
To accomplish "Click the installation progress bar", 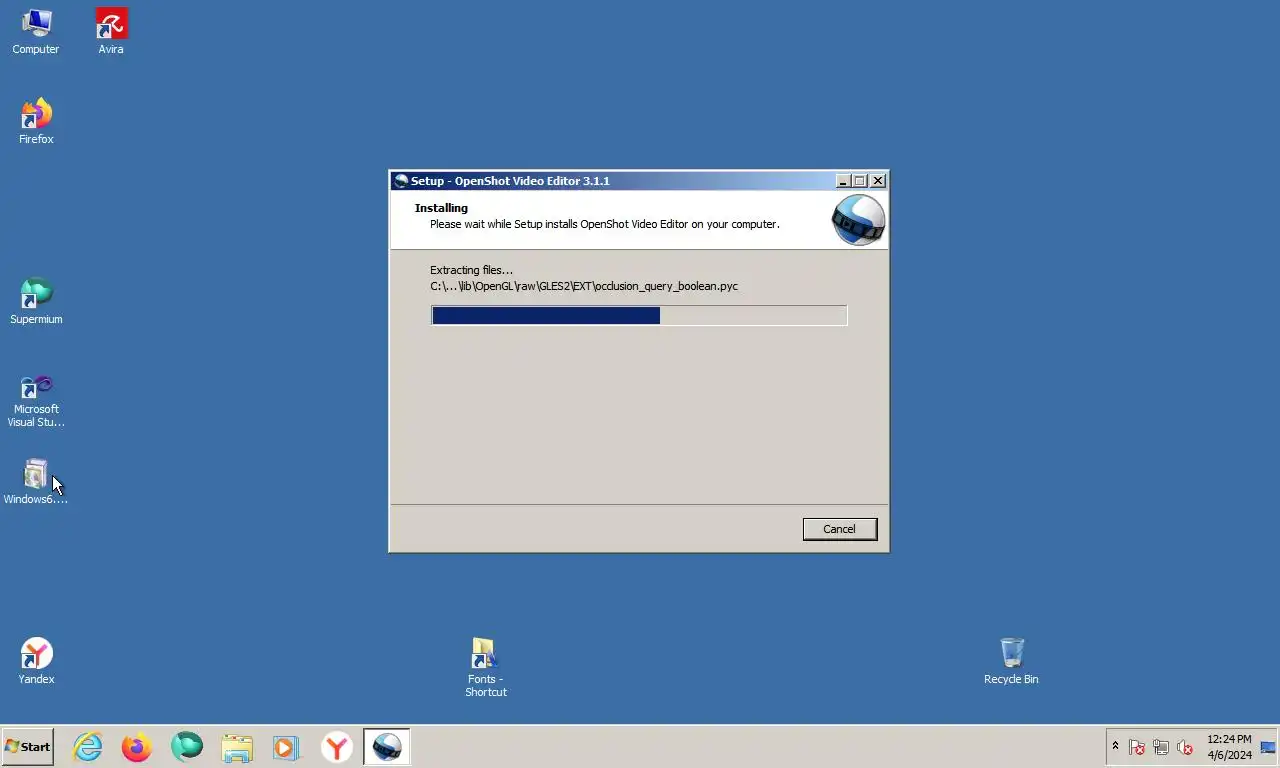I will 639,316.
